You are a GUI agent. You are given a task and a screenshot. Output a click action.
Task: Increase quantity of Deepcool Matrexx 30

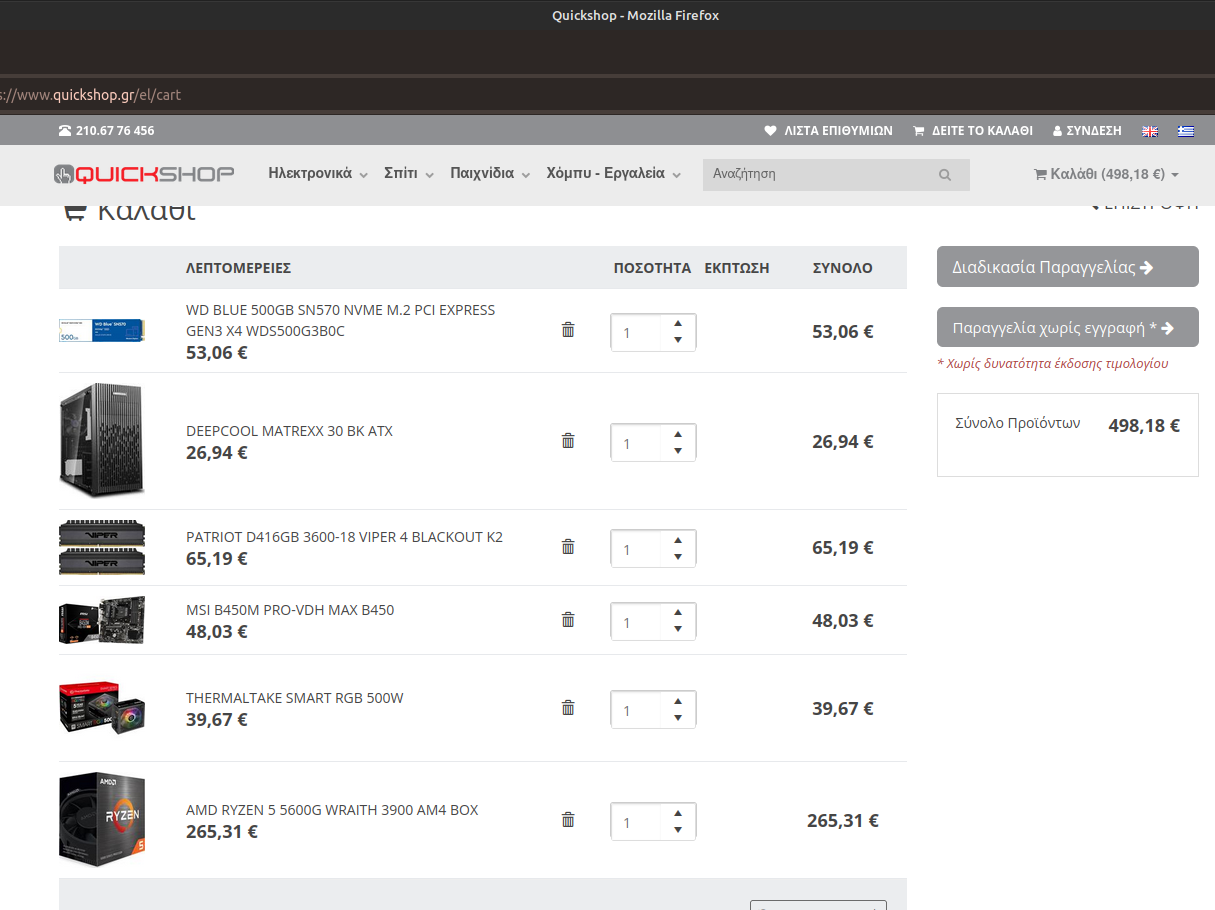pos(678,434)
